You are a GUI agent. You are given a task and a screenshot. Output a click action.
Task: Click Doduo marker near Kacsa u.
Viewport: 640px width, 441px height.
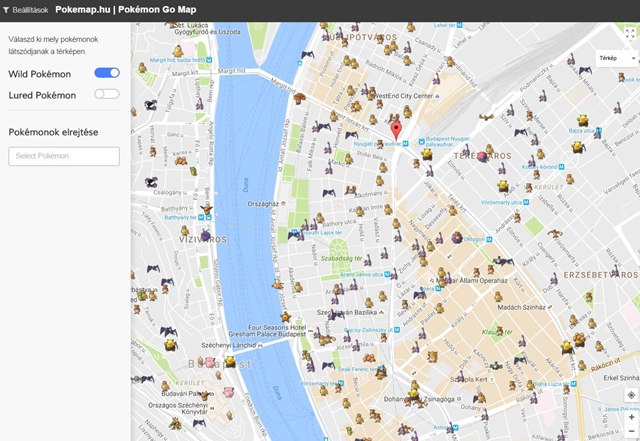click(181, 160)
